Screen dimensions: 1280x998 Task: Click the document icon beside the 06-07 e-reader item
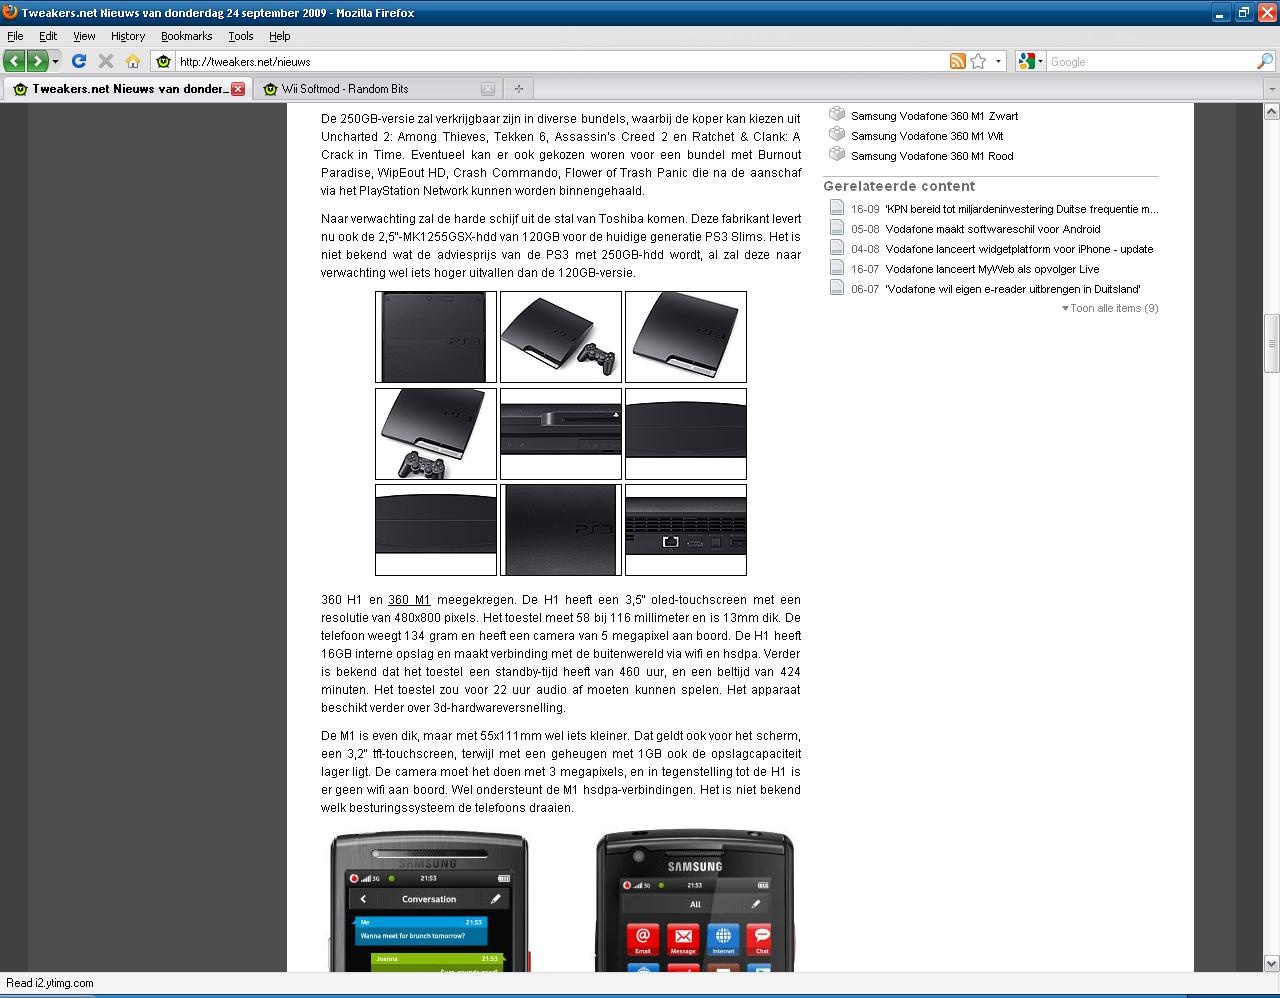tap(837, 288)
